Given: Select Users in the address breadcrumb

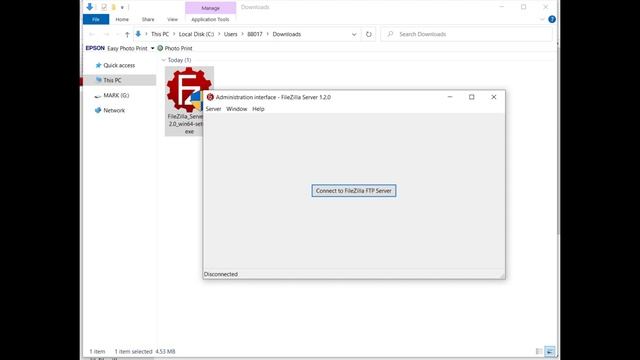Looking at the screenshot, I should point(230,34).
